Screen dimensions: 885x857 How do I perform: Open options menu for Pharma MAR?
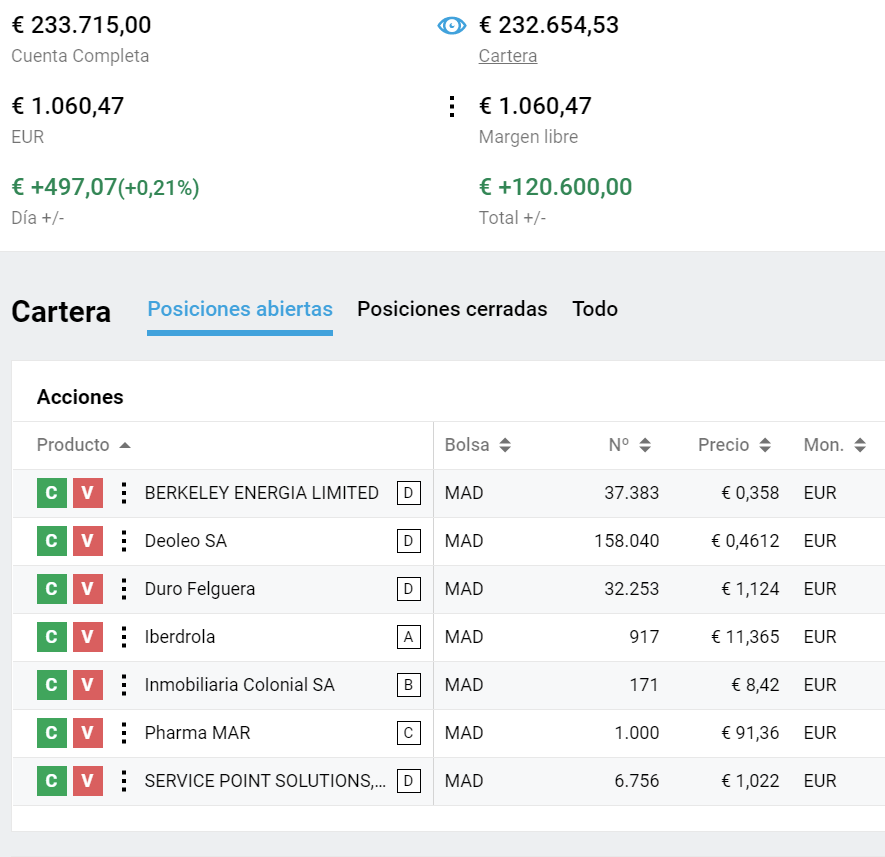coord(124,733)
